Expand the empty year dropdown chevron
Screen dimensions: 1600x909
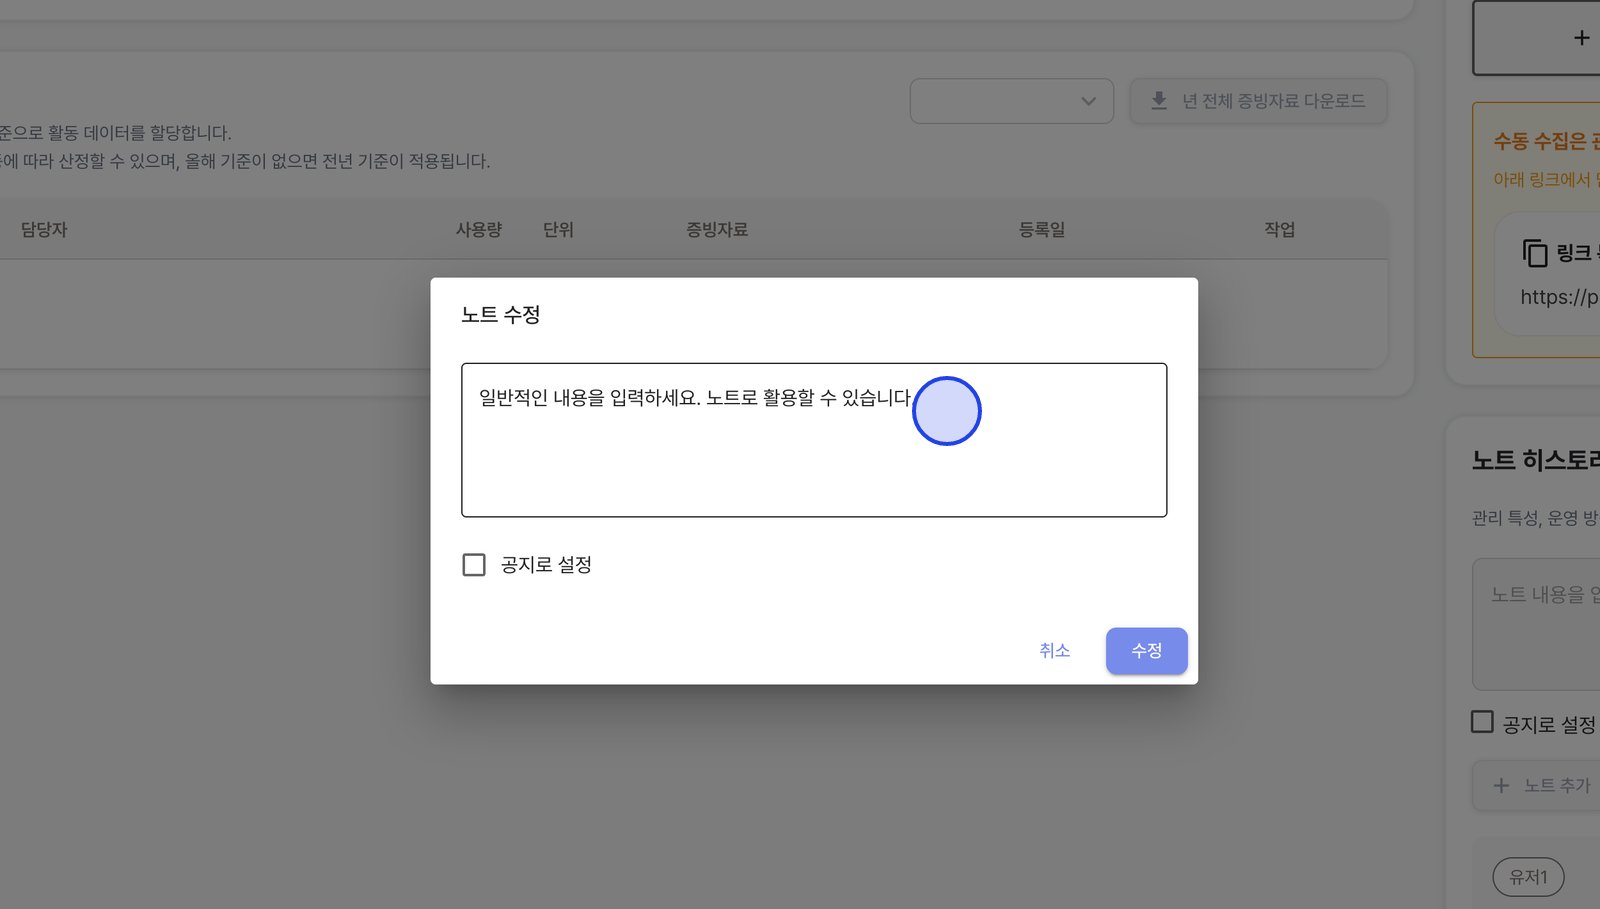(1089, 101)
